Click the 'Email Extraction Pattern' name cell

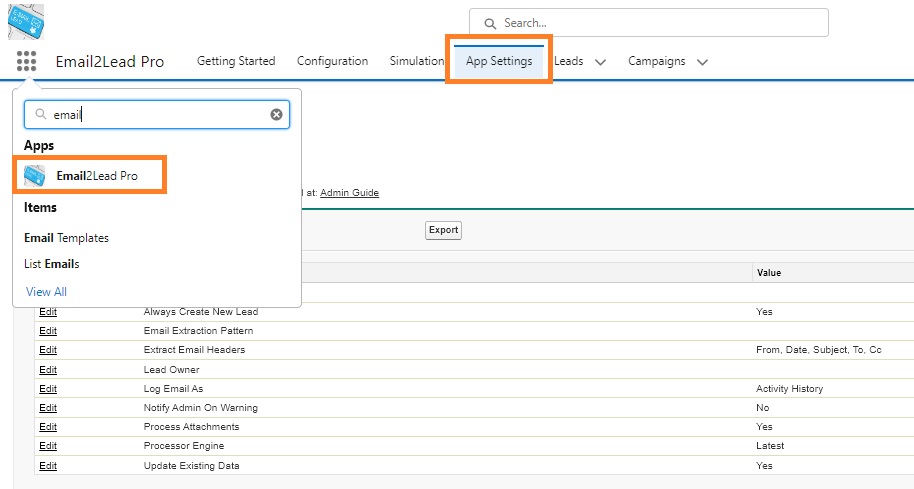(198, 330)
